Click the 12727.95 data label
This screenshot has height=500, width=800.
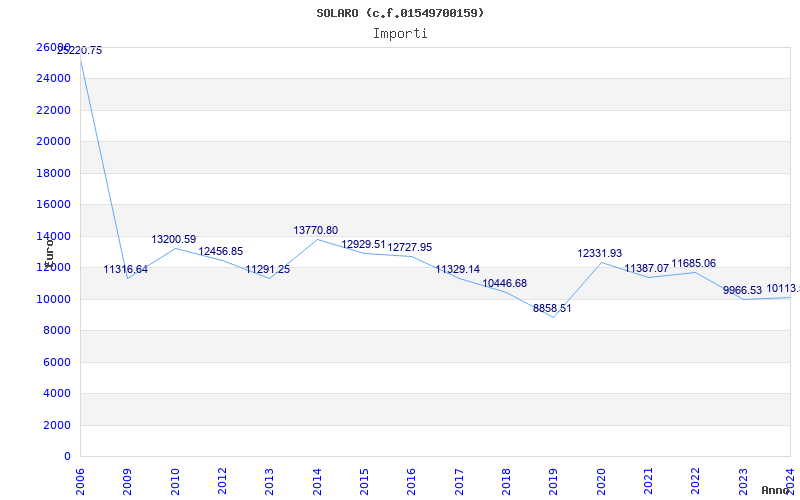point(410,247)
